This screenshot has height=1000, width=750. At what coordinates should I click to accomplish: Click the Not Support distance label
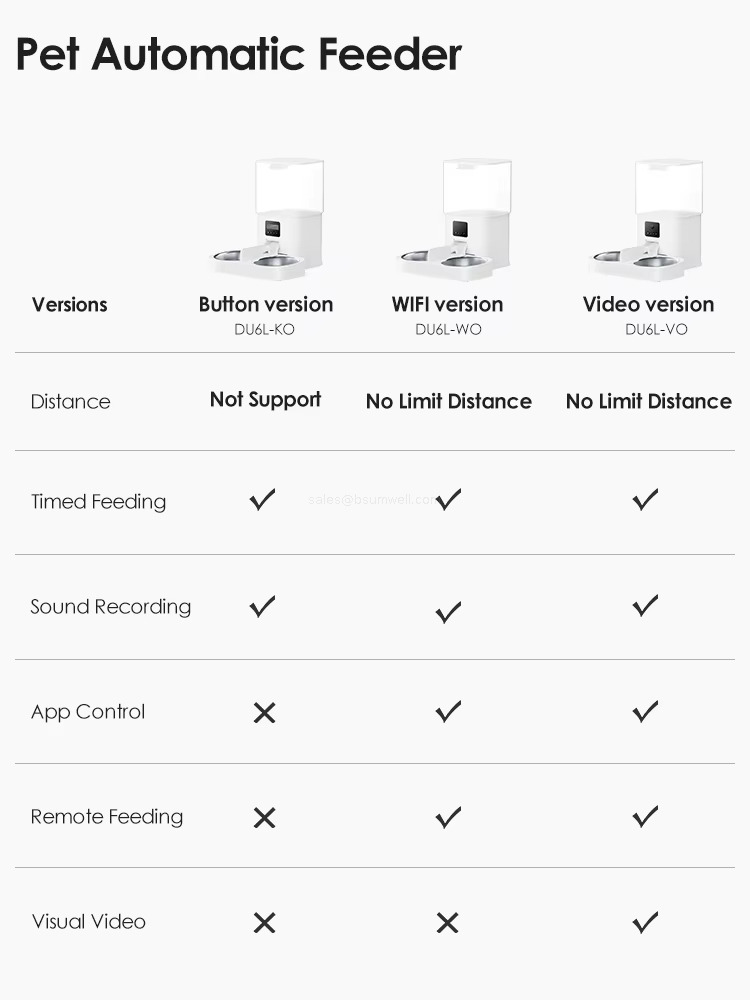[265, 400]
